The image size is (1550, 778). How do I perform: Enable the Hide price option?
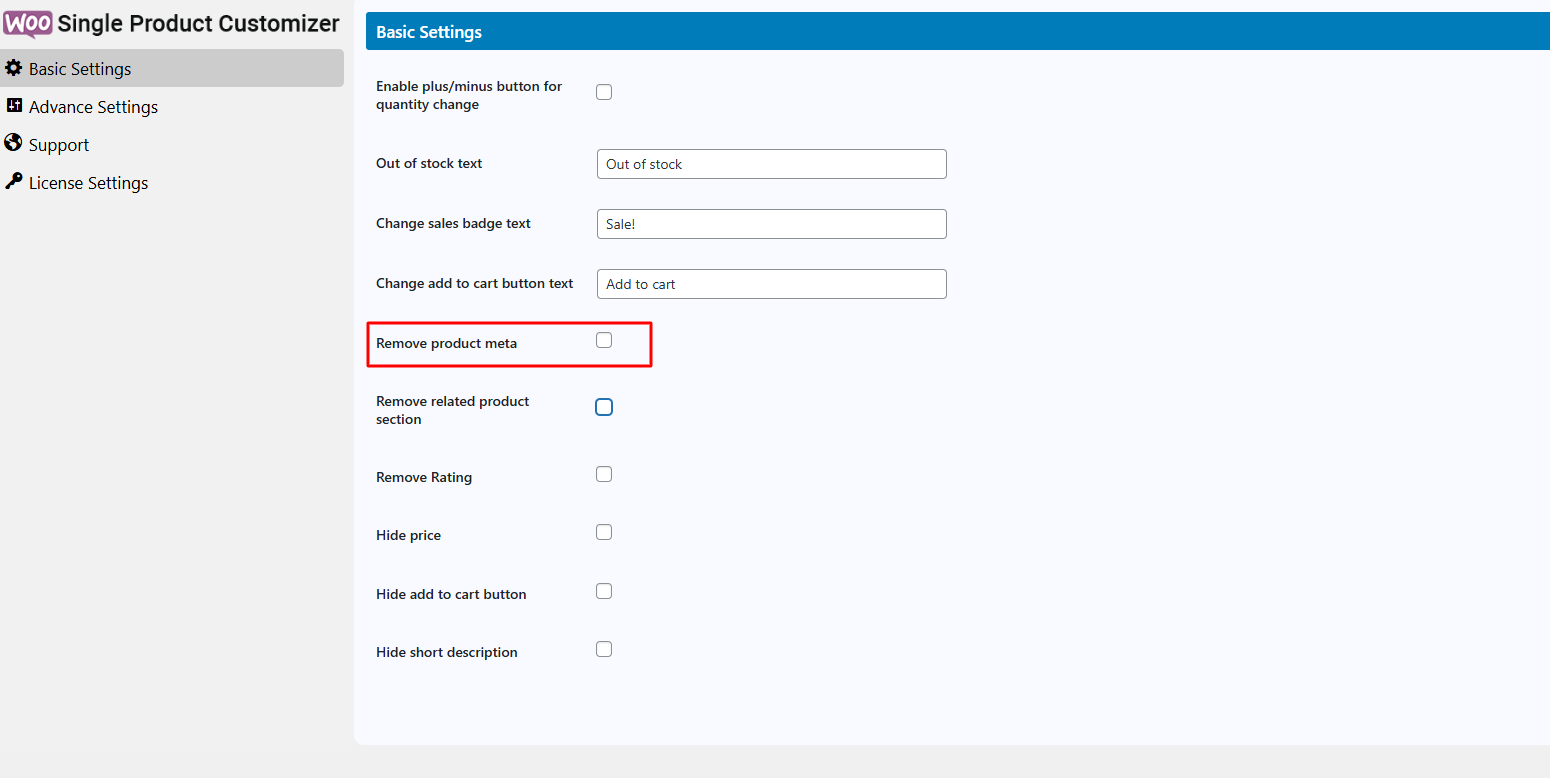tap(604, 532)
